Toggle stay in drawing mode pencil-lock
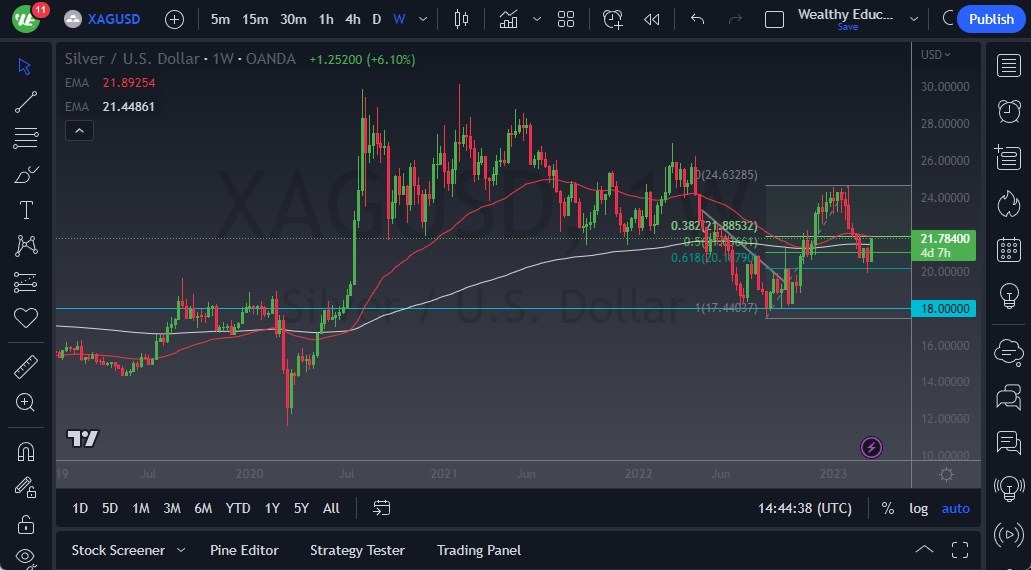Viewport: 1031px width, 570px height. pos(26,487)
